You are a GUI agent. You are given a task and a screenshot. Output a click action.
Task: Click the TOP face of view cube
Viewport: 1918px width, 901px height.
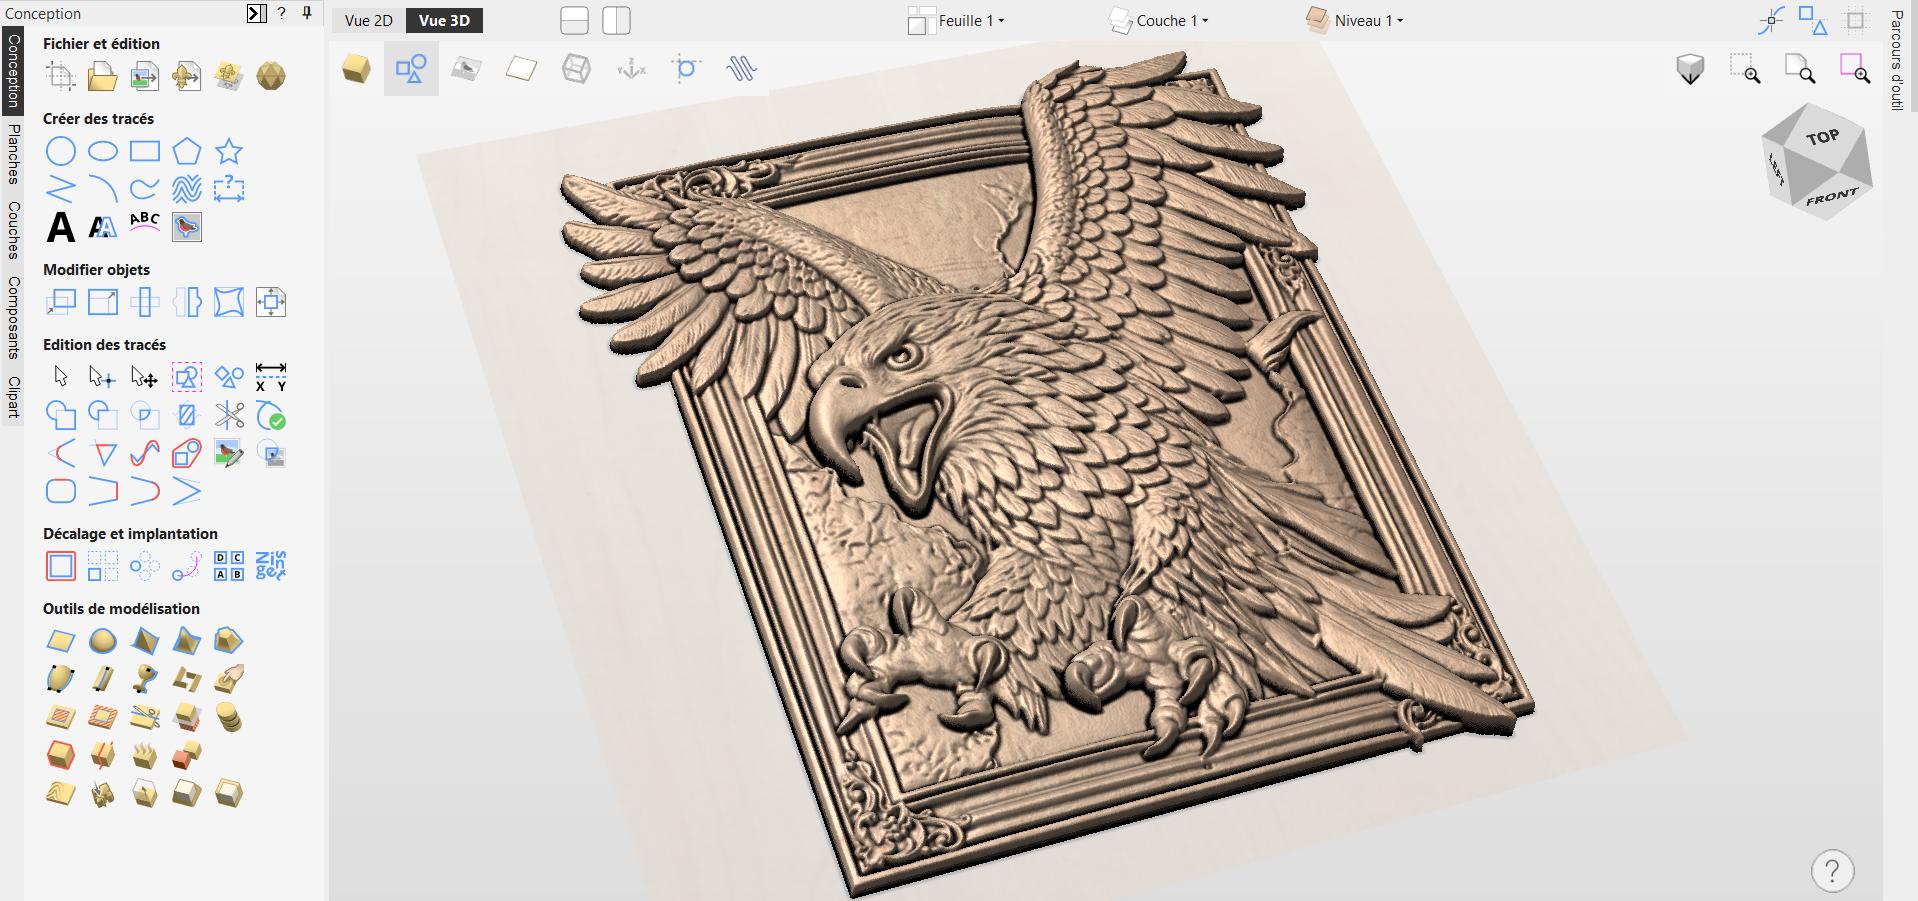pos(1822,137)
